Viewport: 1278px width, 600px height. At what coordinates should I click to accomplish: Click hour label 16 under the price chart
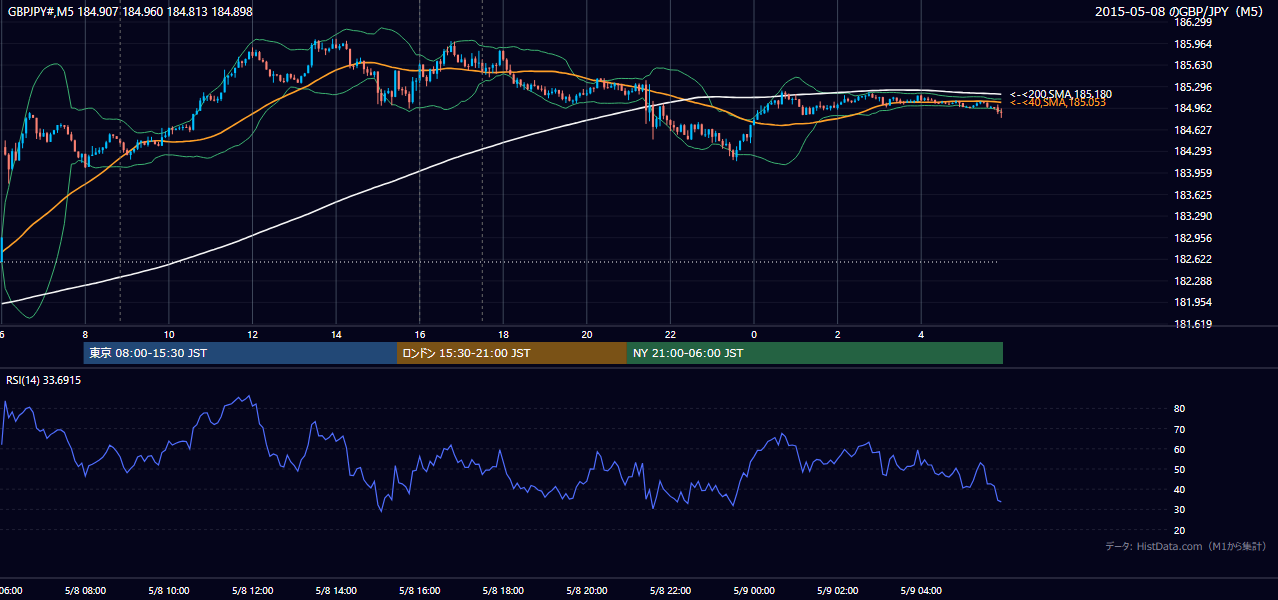[x=420, y=334]
